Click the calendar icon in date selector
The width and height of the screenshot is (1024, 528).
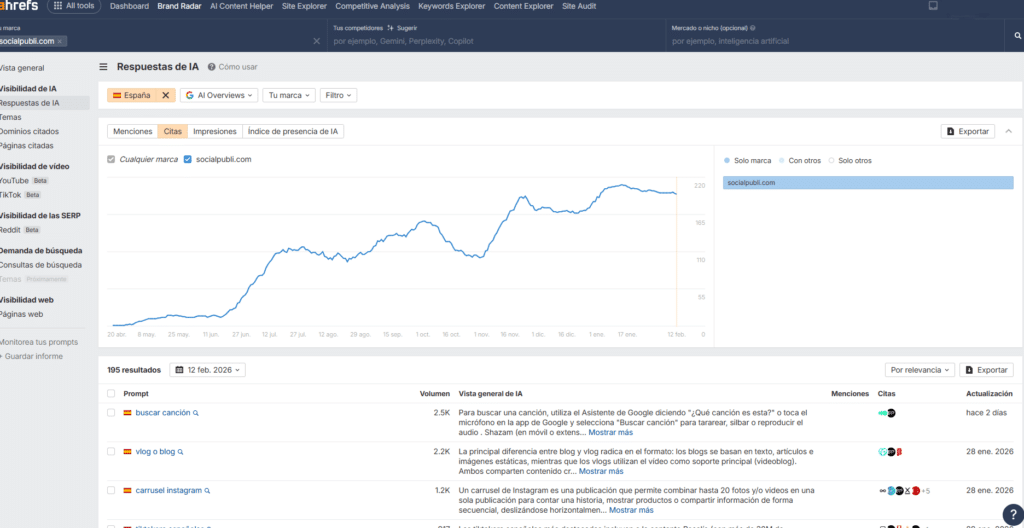tap(180, 370)
